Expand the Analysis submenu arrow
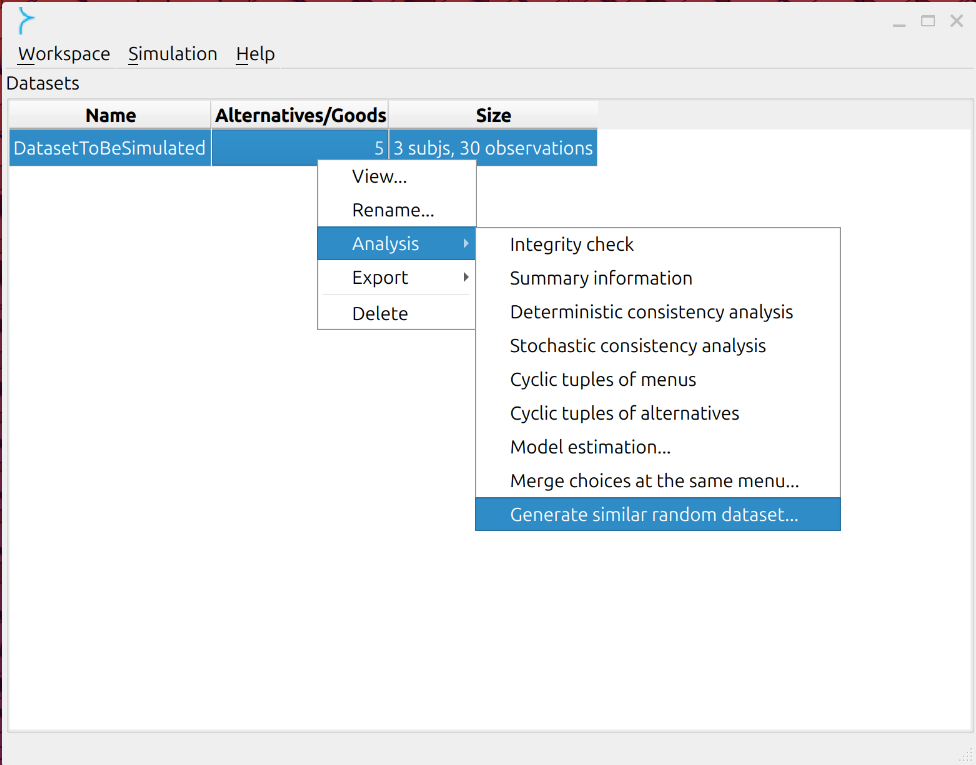The image size is (976, 765). point(466,244)
